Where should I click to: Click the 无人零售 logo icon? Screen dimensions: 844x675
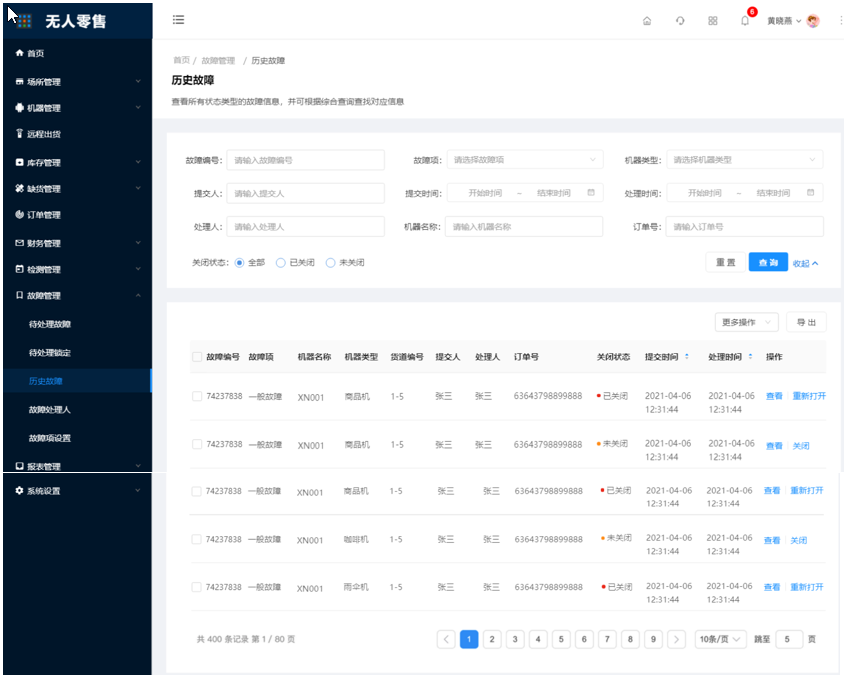[24, 21]
